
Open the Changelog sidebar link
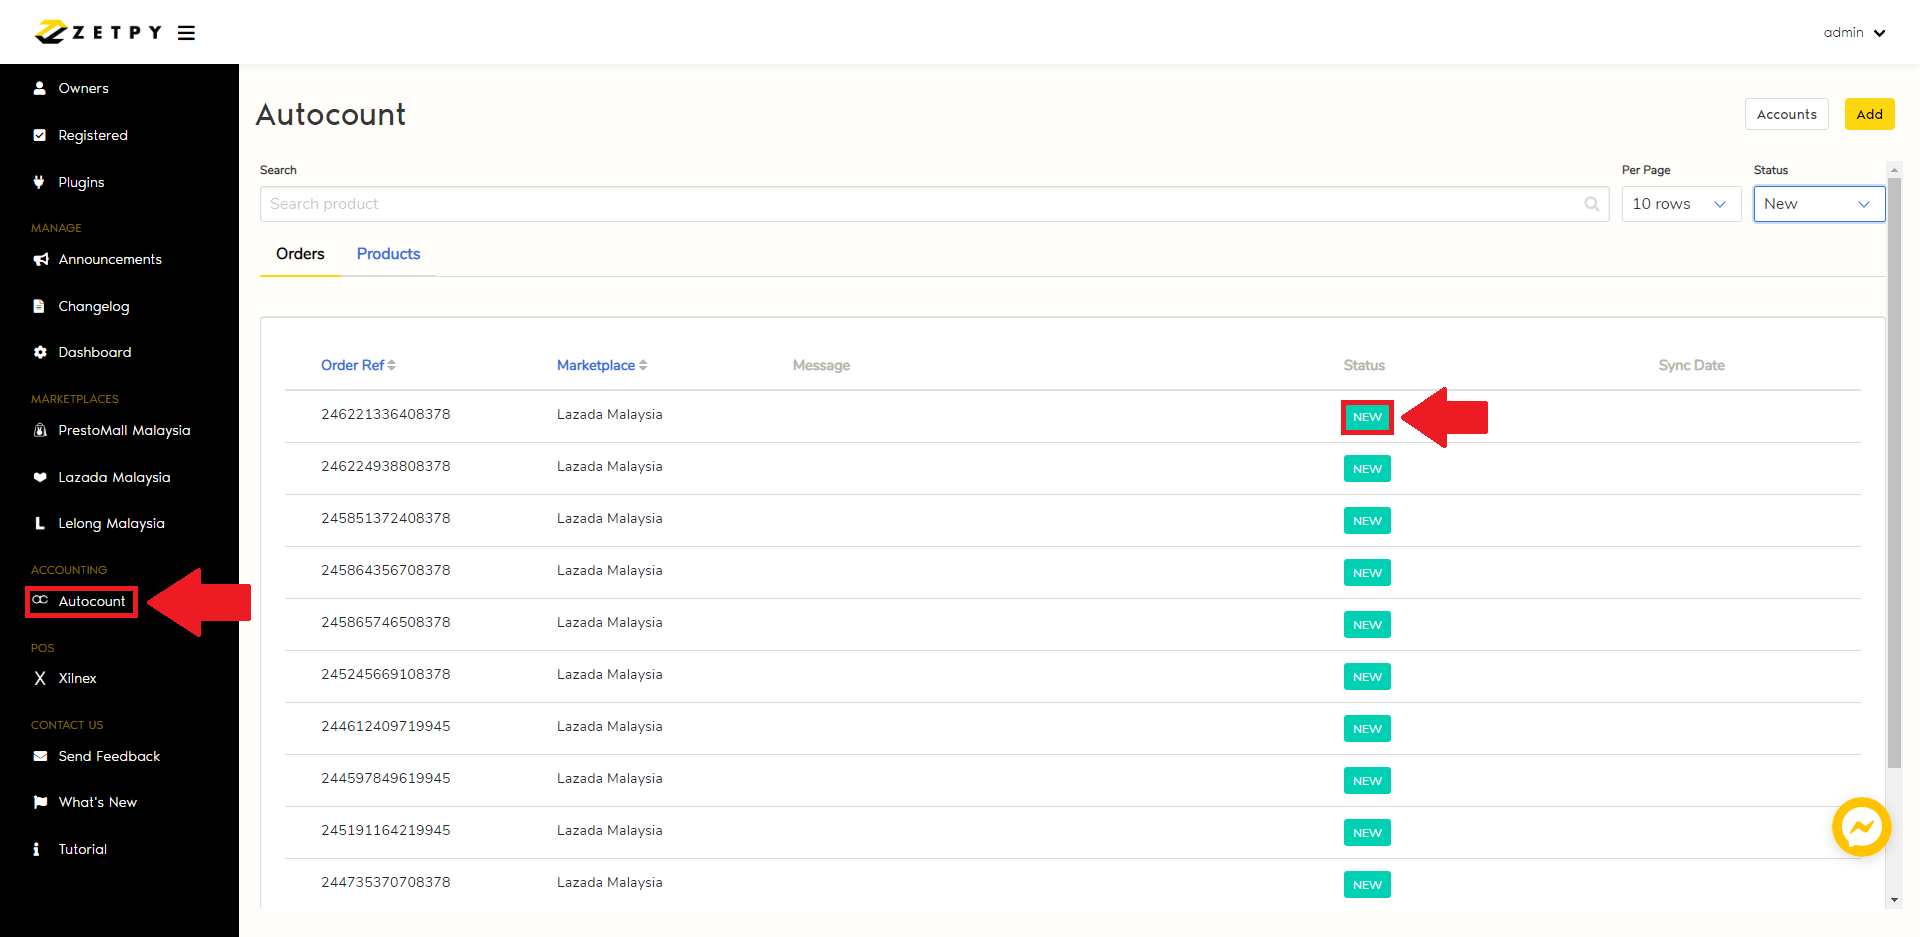[94, 306]
